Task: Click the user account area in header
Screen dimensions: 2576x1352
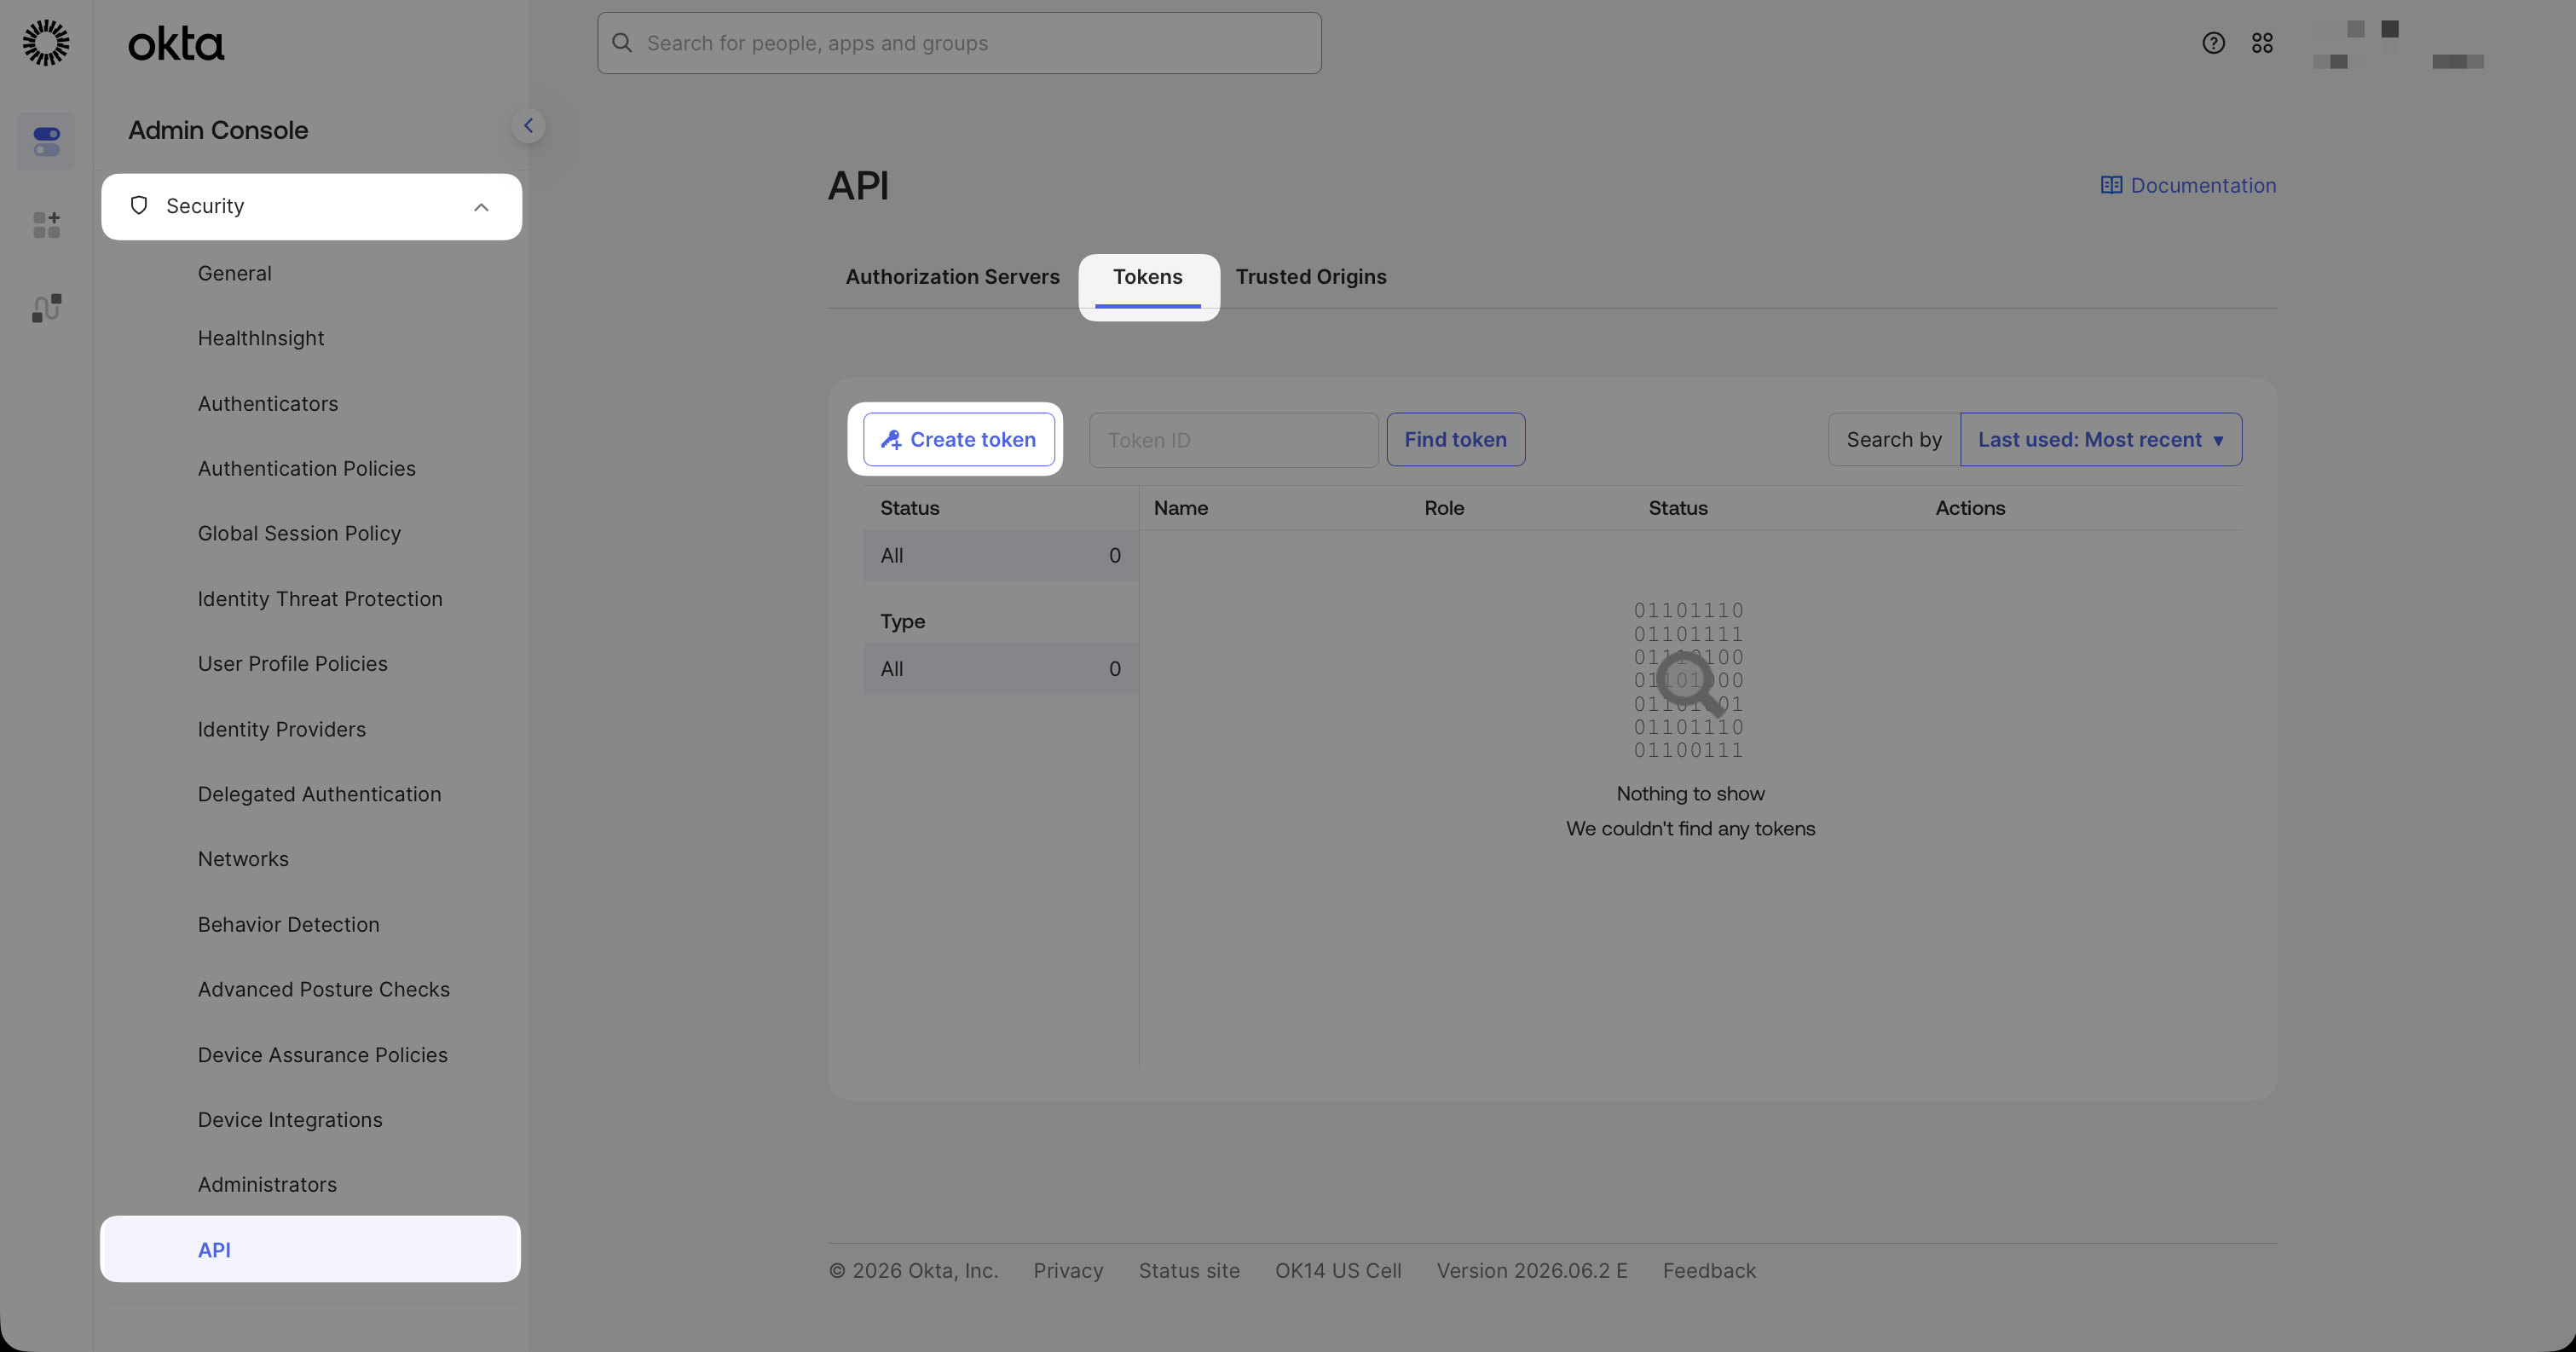Action: [x=2399, y=44]
